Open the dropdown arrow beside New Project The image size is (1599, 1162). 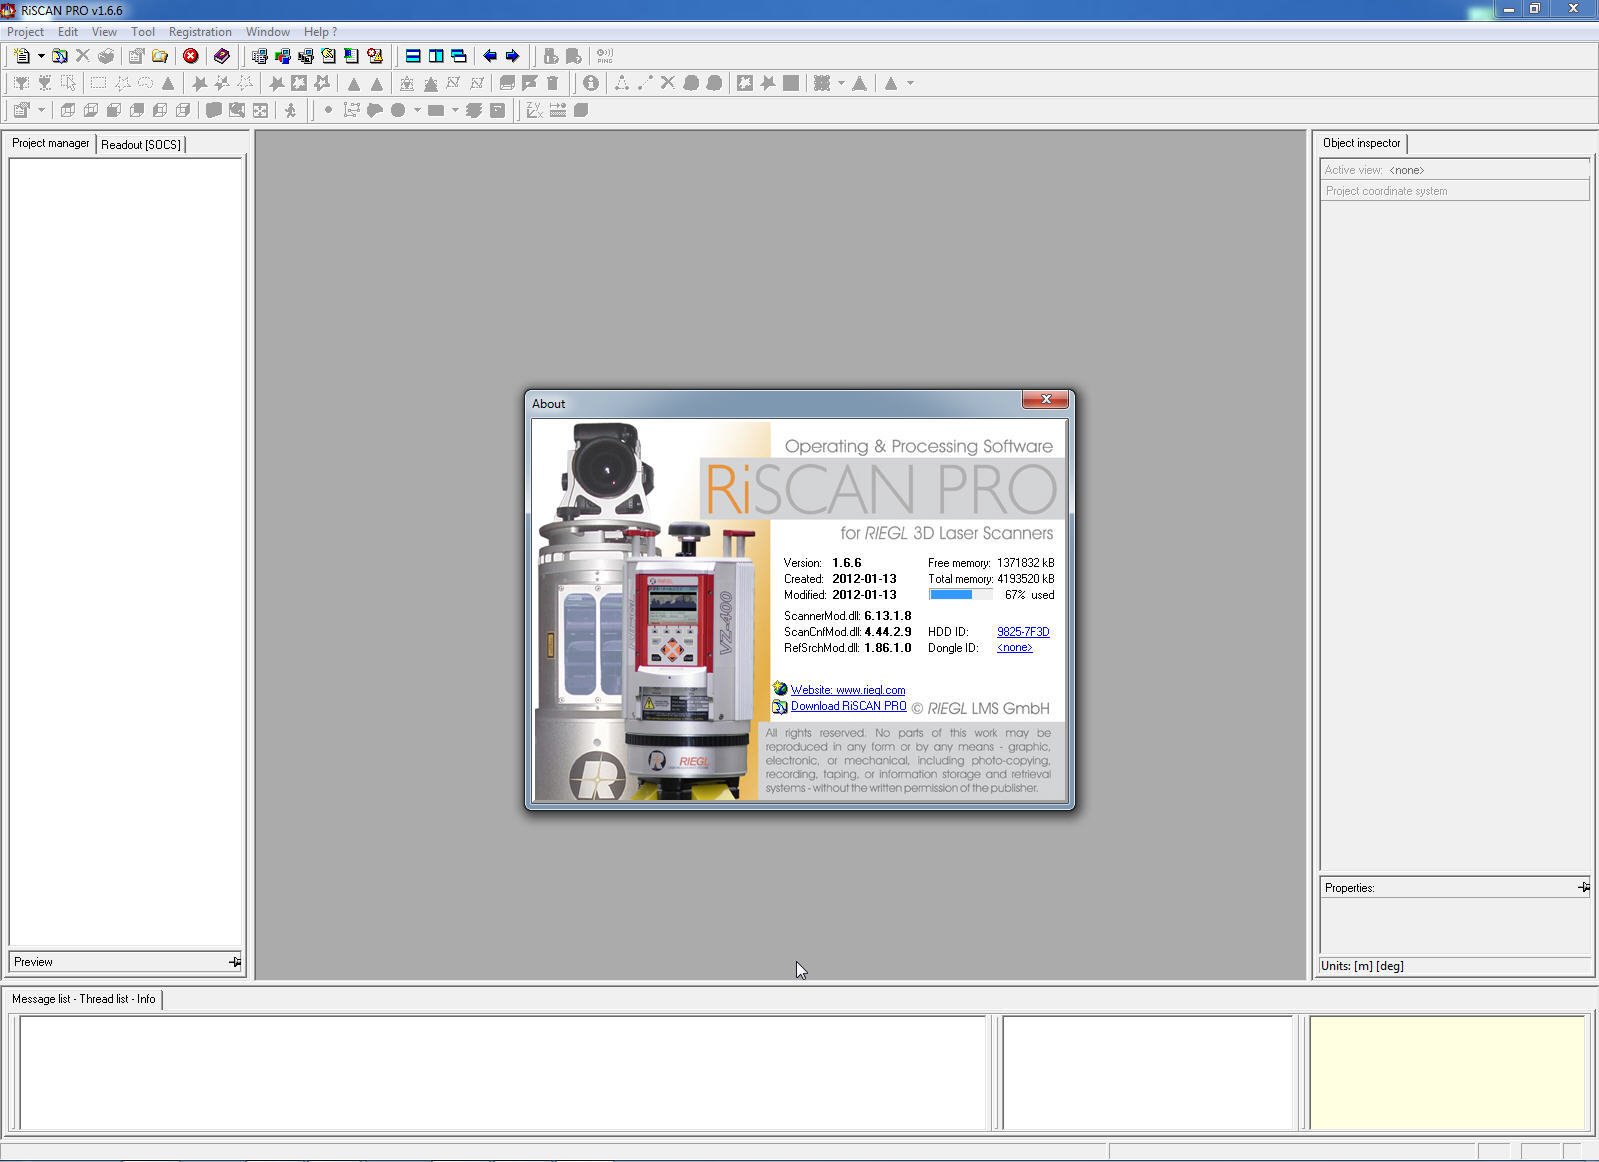pos(41,56)
